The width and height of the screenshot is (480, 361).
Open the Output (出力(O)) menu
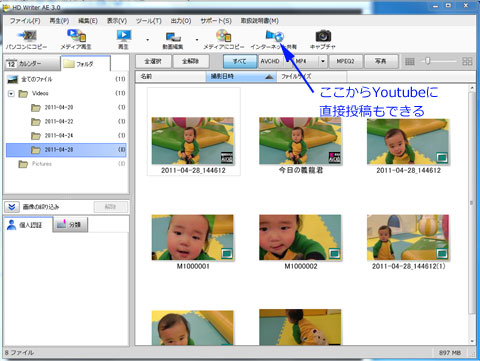181,21
